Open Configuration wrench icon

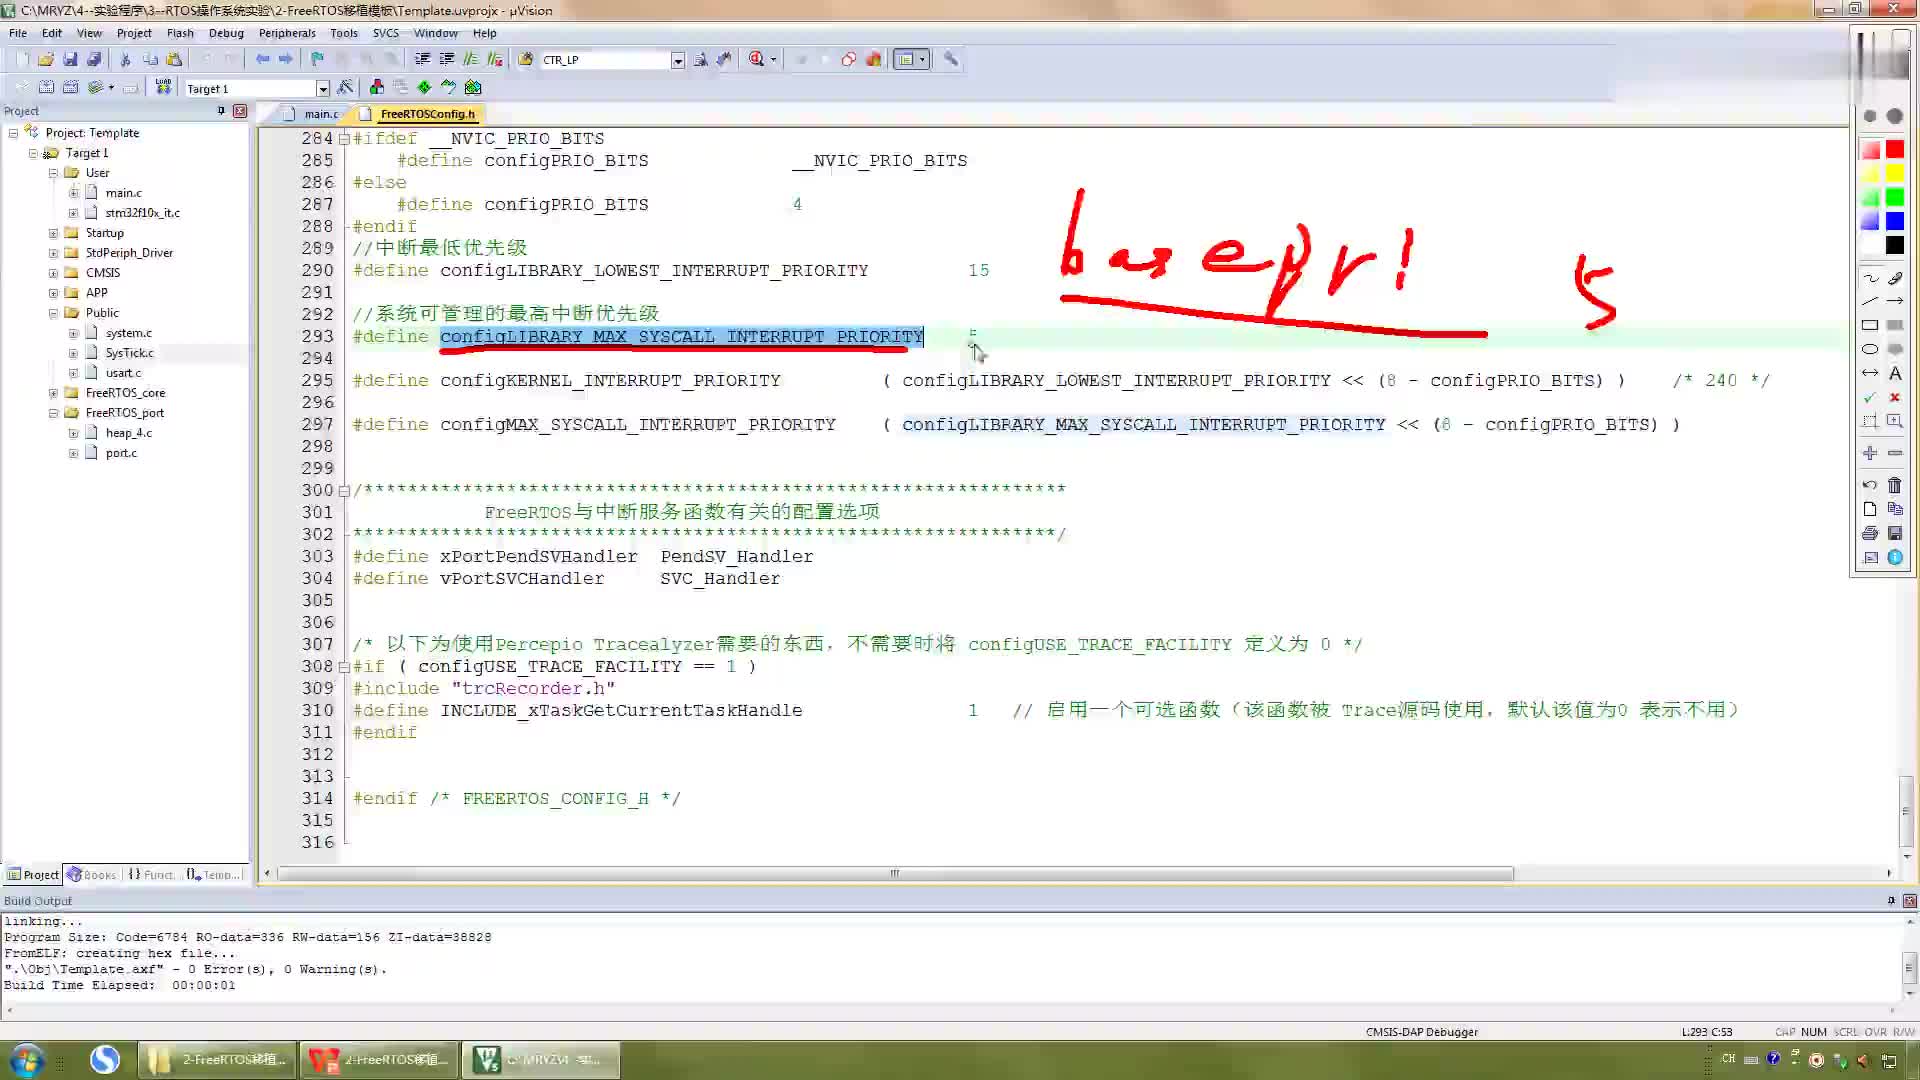tap(951, 60)
